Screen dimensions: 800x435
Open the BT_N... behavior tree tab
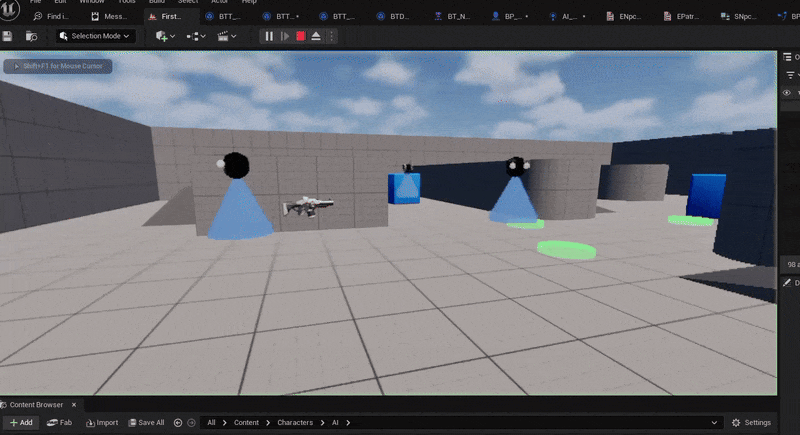click(x=452, y=16)
